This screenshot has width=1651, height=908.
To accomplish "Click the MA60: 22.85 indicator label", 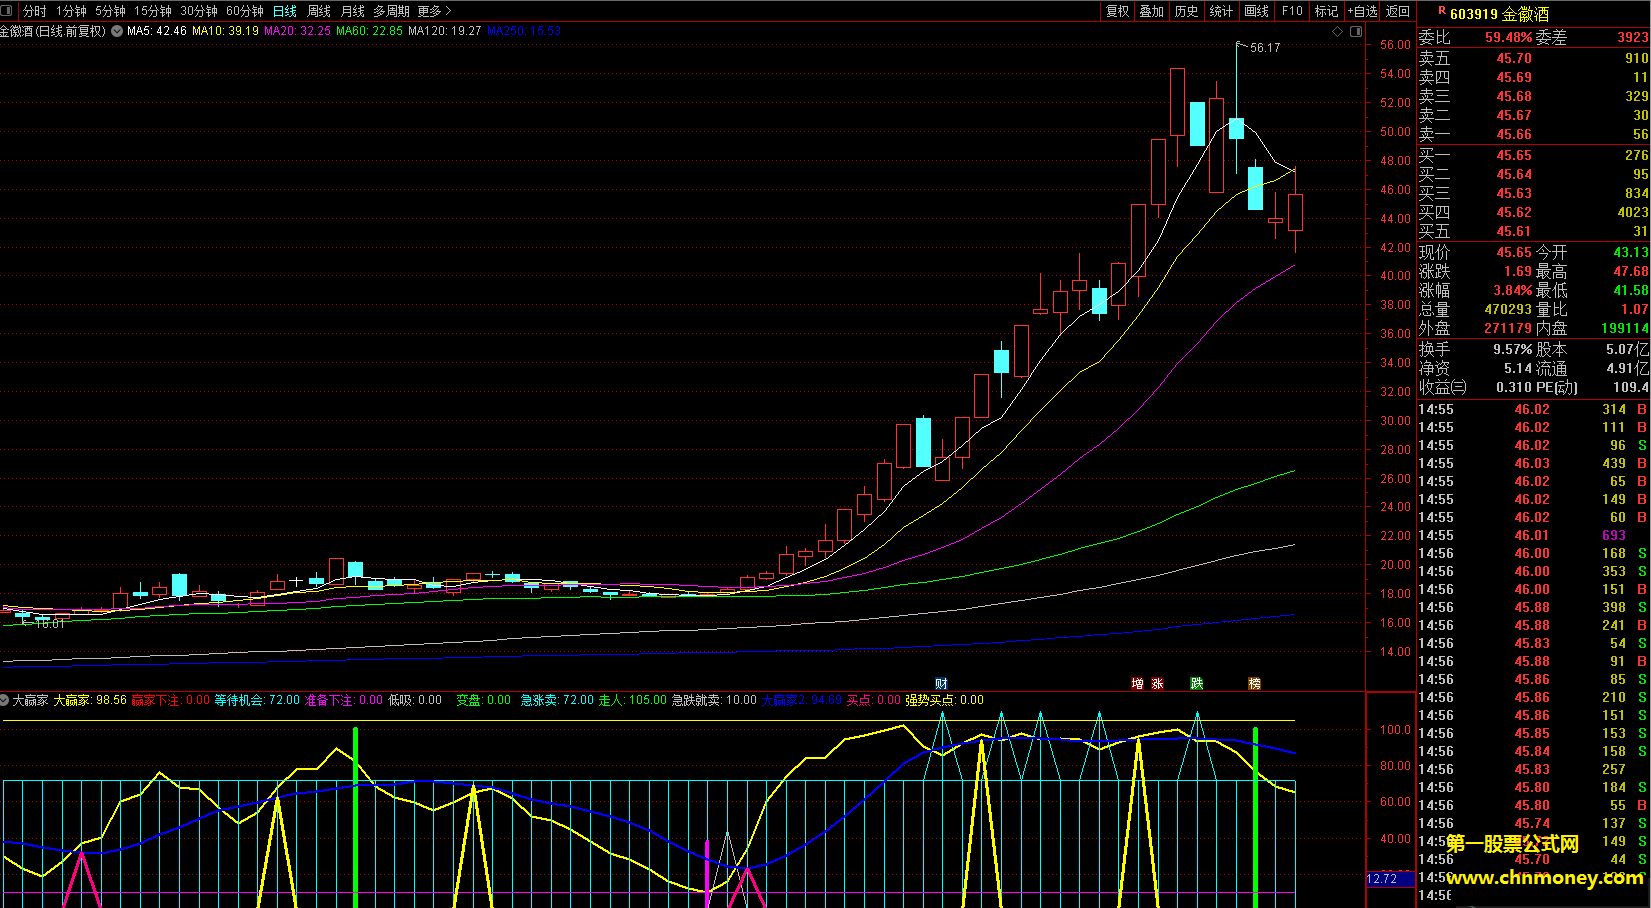I will [369, 31].
